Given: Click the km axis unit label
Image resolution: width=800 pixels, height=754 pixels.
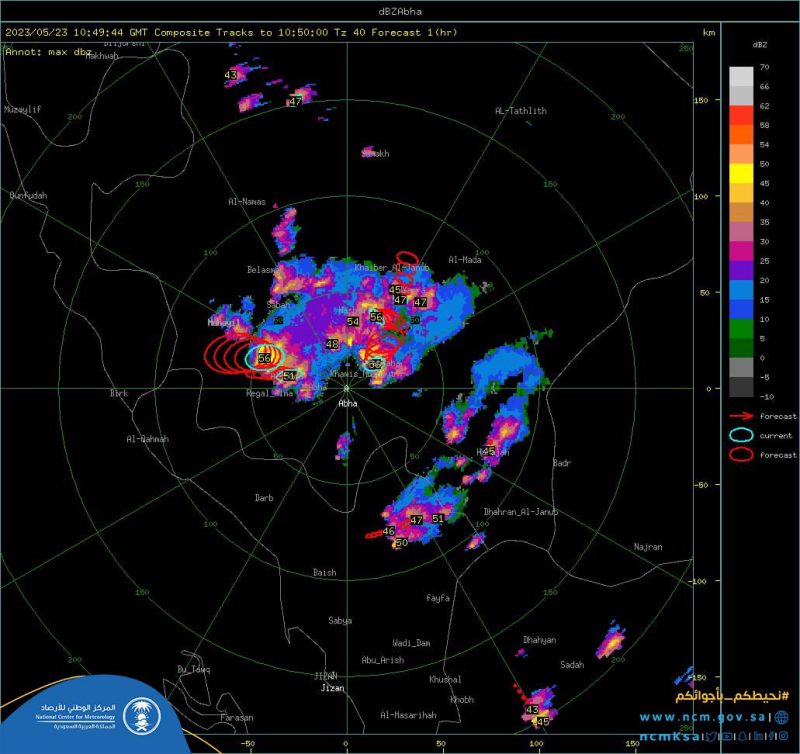Looking at the screenshot, I should click(709, 33).
